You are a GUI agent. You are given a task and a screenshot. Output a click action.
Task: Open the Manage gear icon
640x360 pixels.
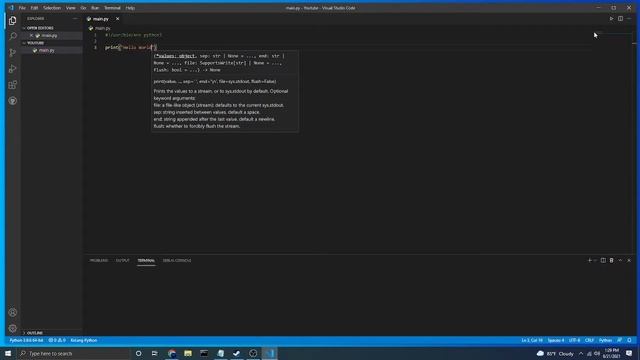pos(13,328)
